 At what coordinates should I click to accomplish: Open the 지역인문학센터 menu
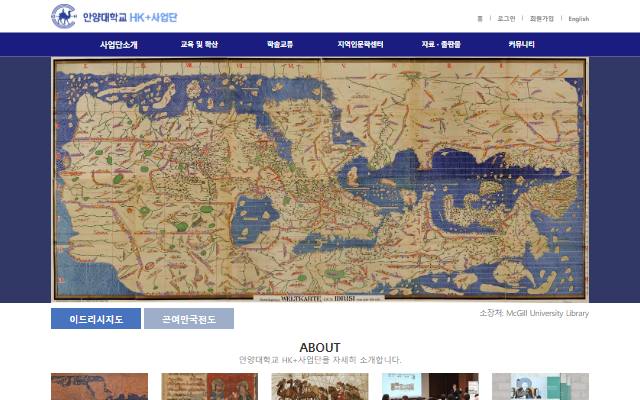click(360, 44)
